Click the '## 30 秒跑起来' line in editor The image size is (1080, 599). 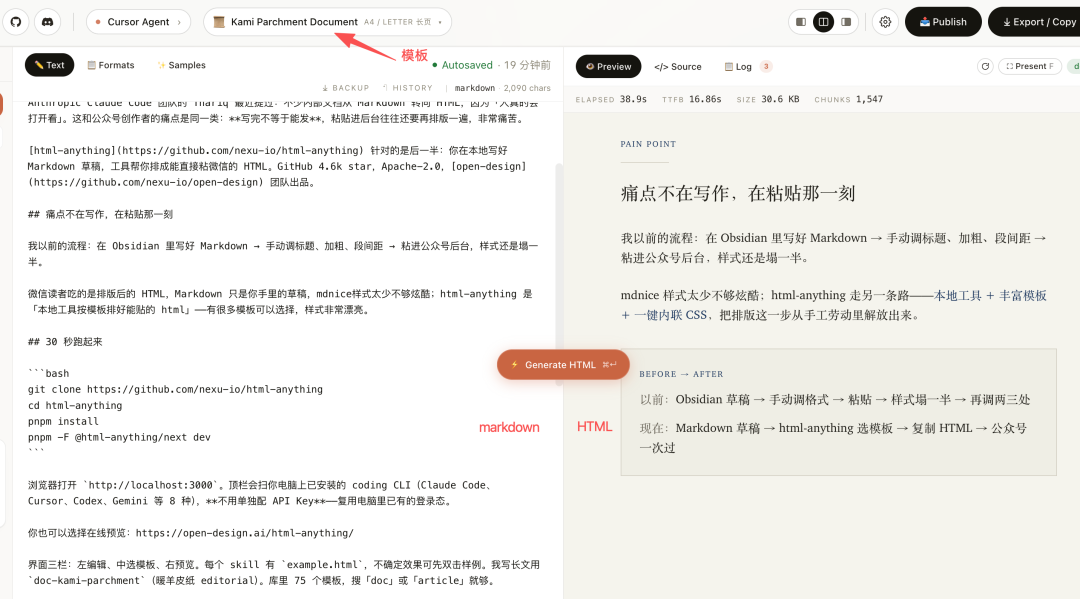65,341
